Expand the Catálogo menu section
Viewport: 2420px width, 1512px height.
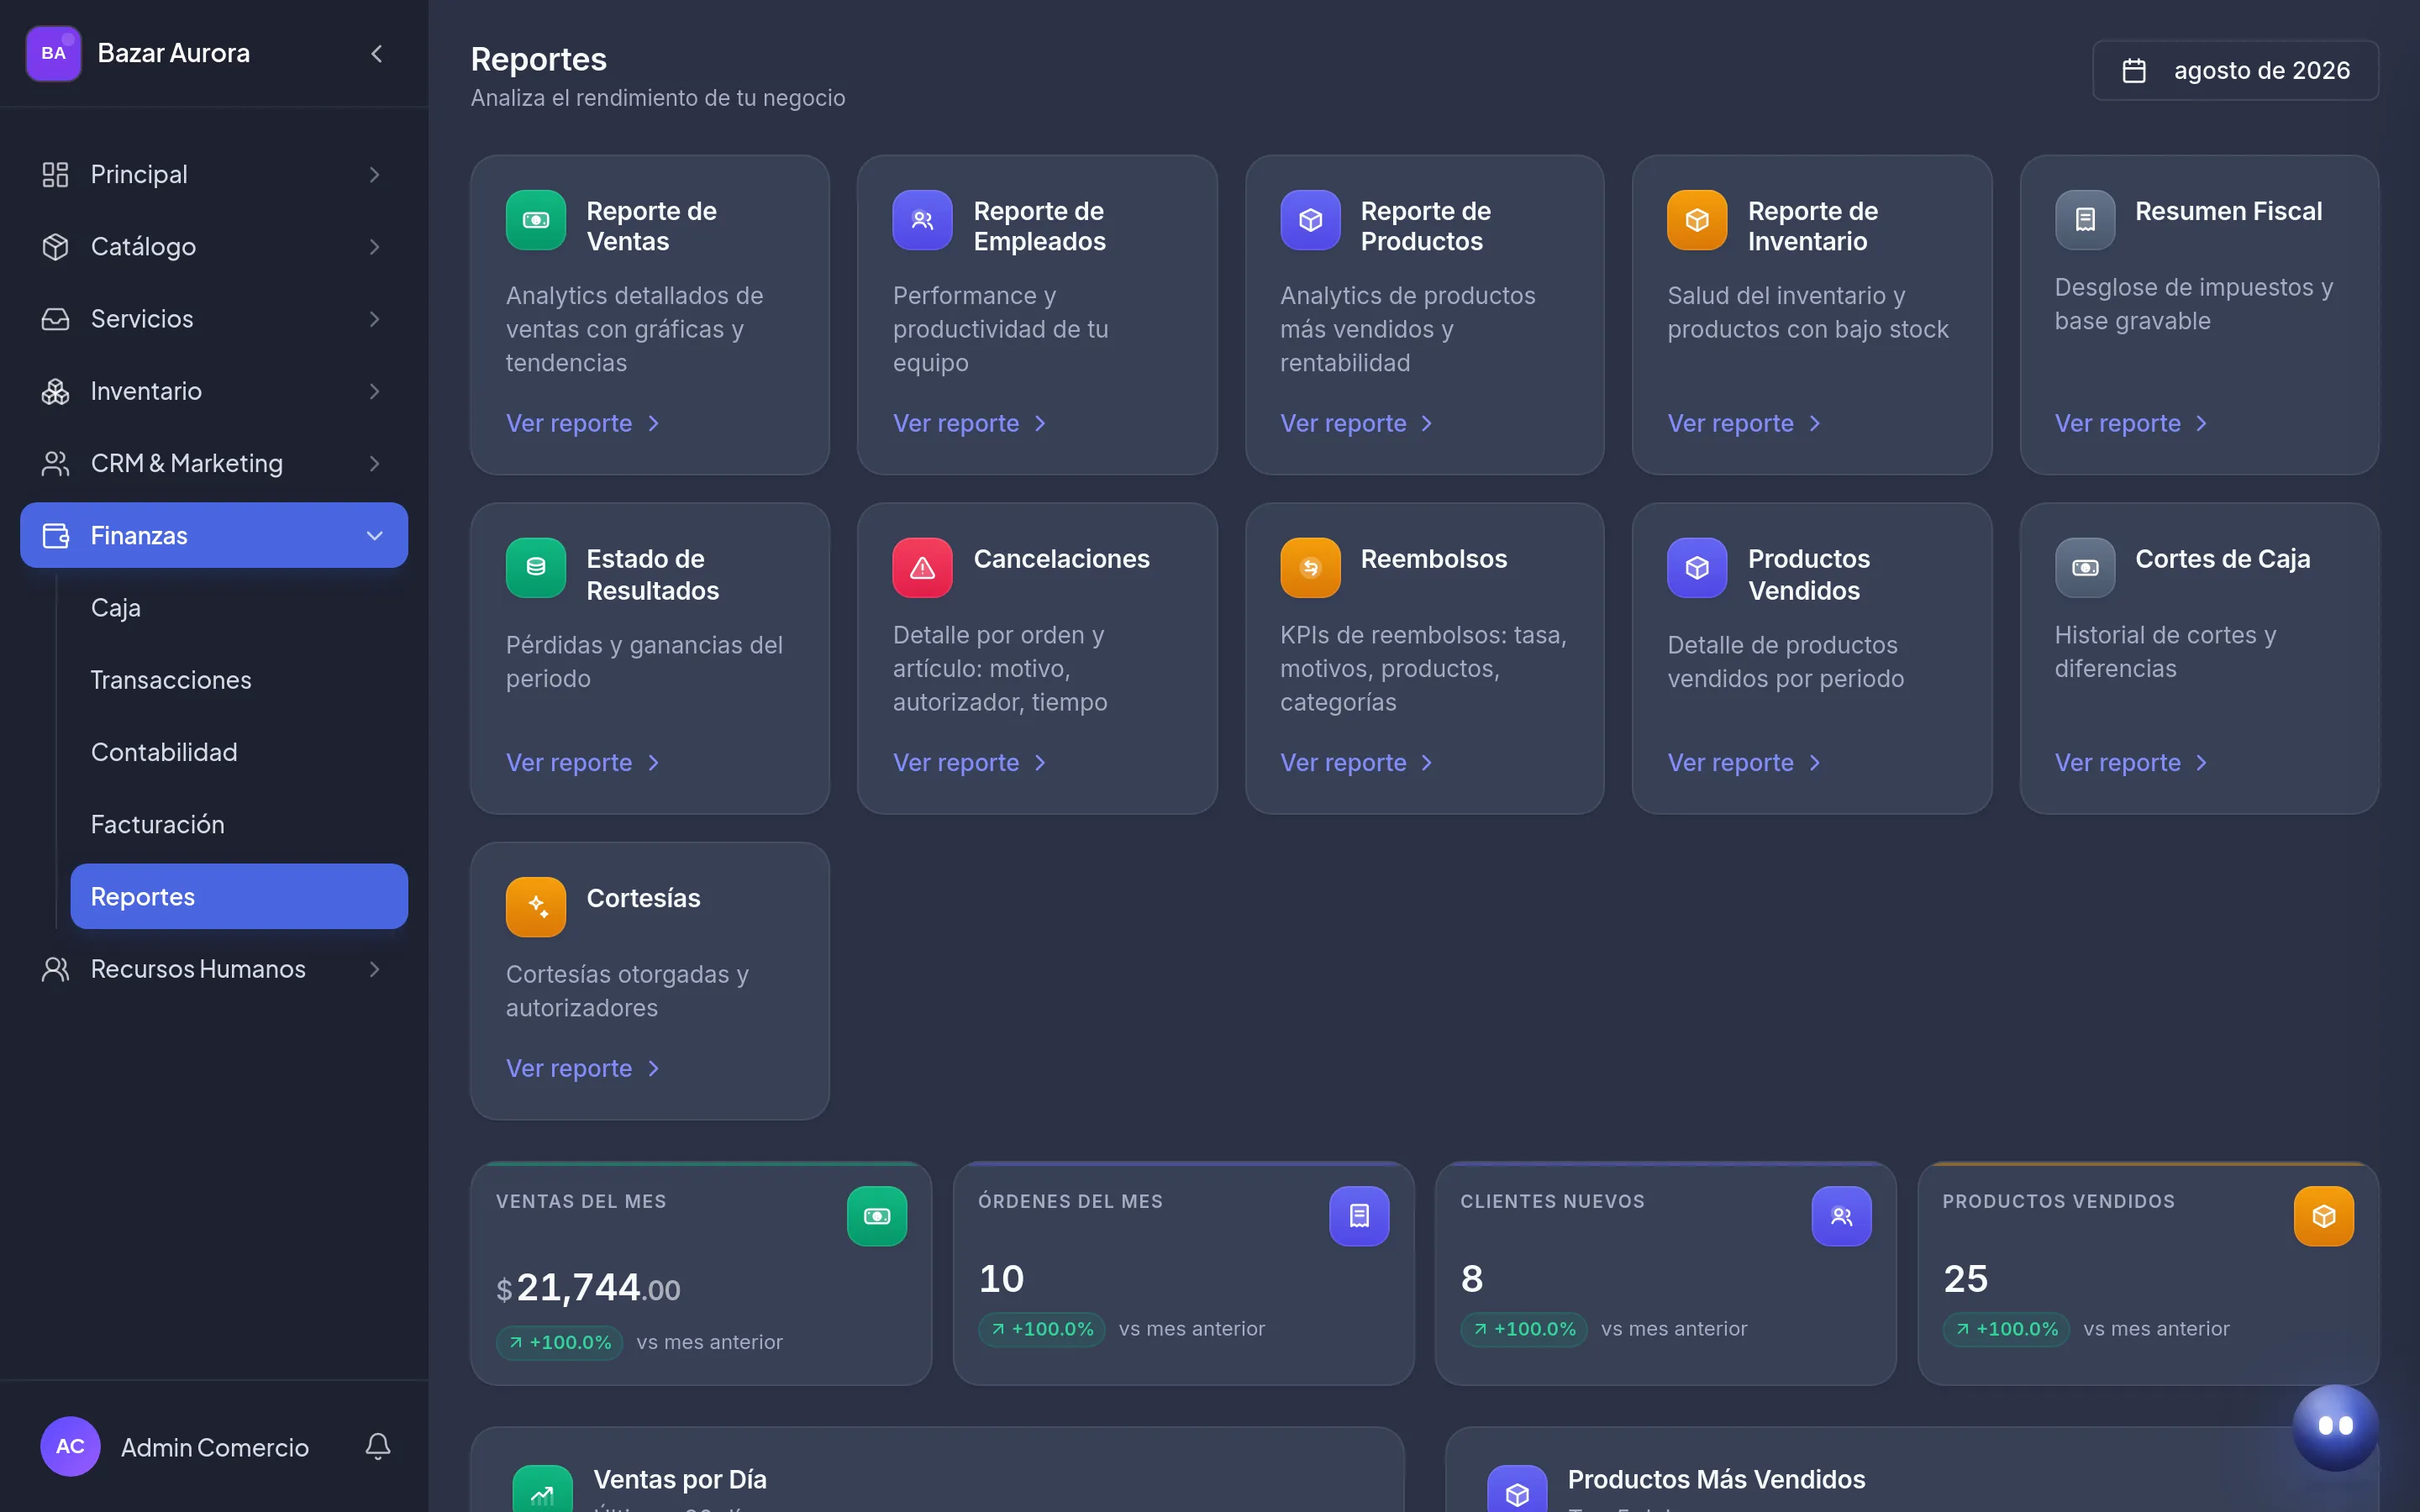[214, 246]
